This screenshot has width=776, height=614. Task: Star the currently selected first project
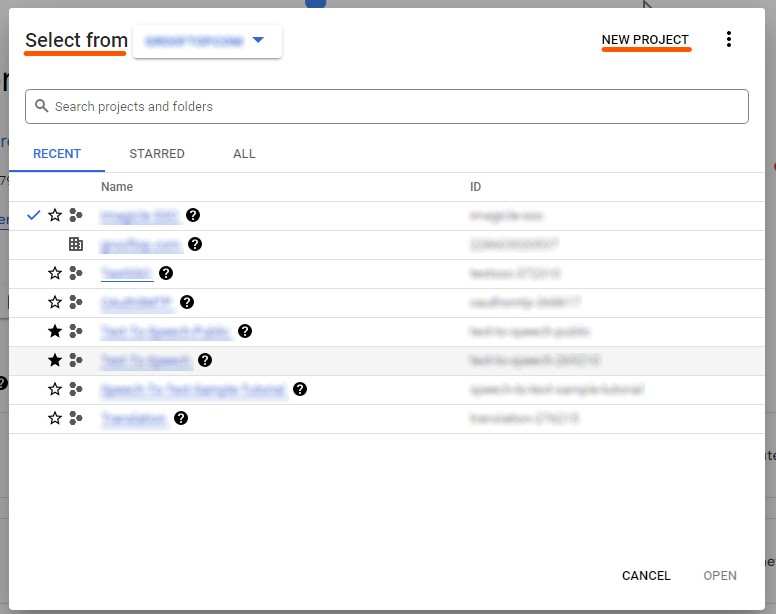[55, 215]
